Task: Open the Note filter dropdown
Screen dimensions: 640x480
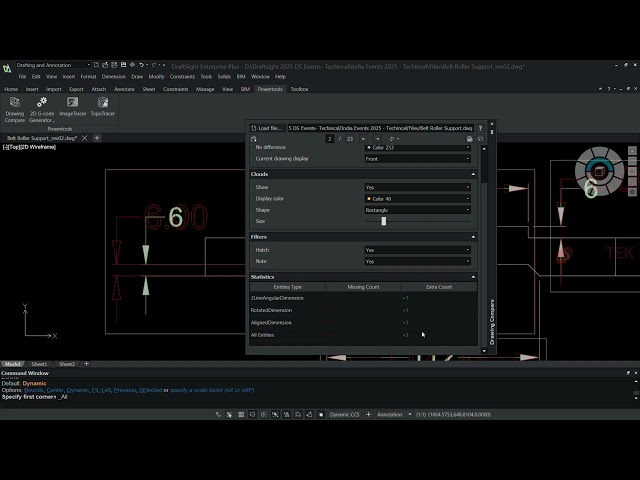Action: click(418, 261)
